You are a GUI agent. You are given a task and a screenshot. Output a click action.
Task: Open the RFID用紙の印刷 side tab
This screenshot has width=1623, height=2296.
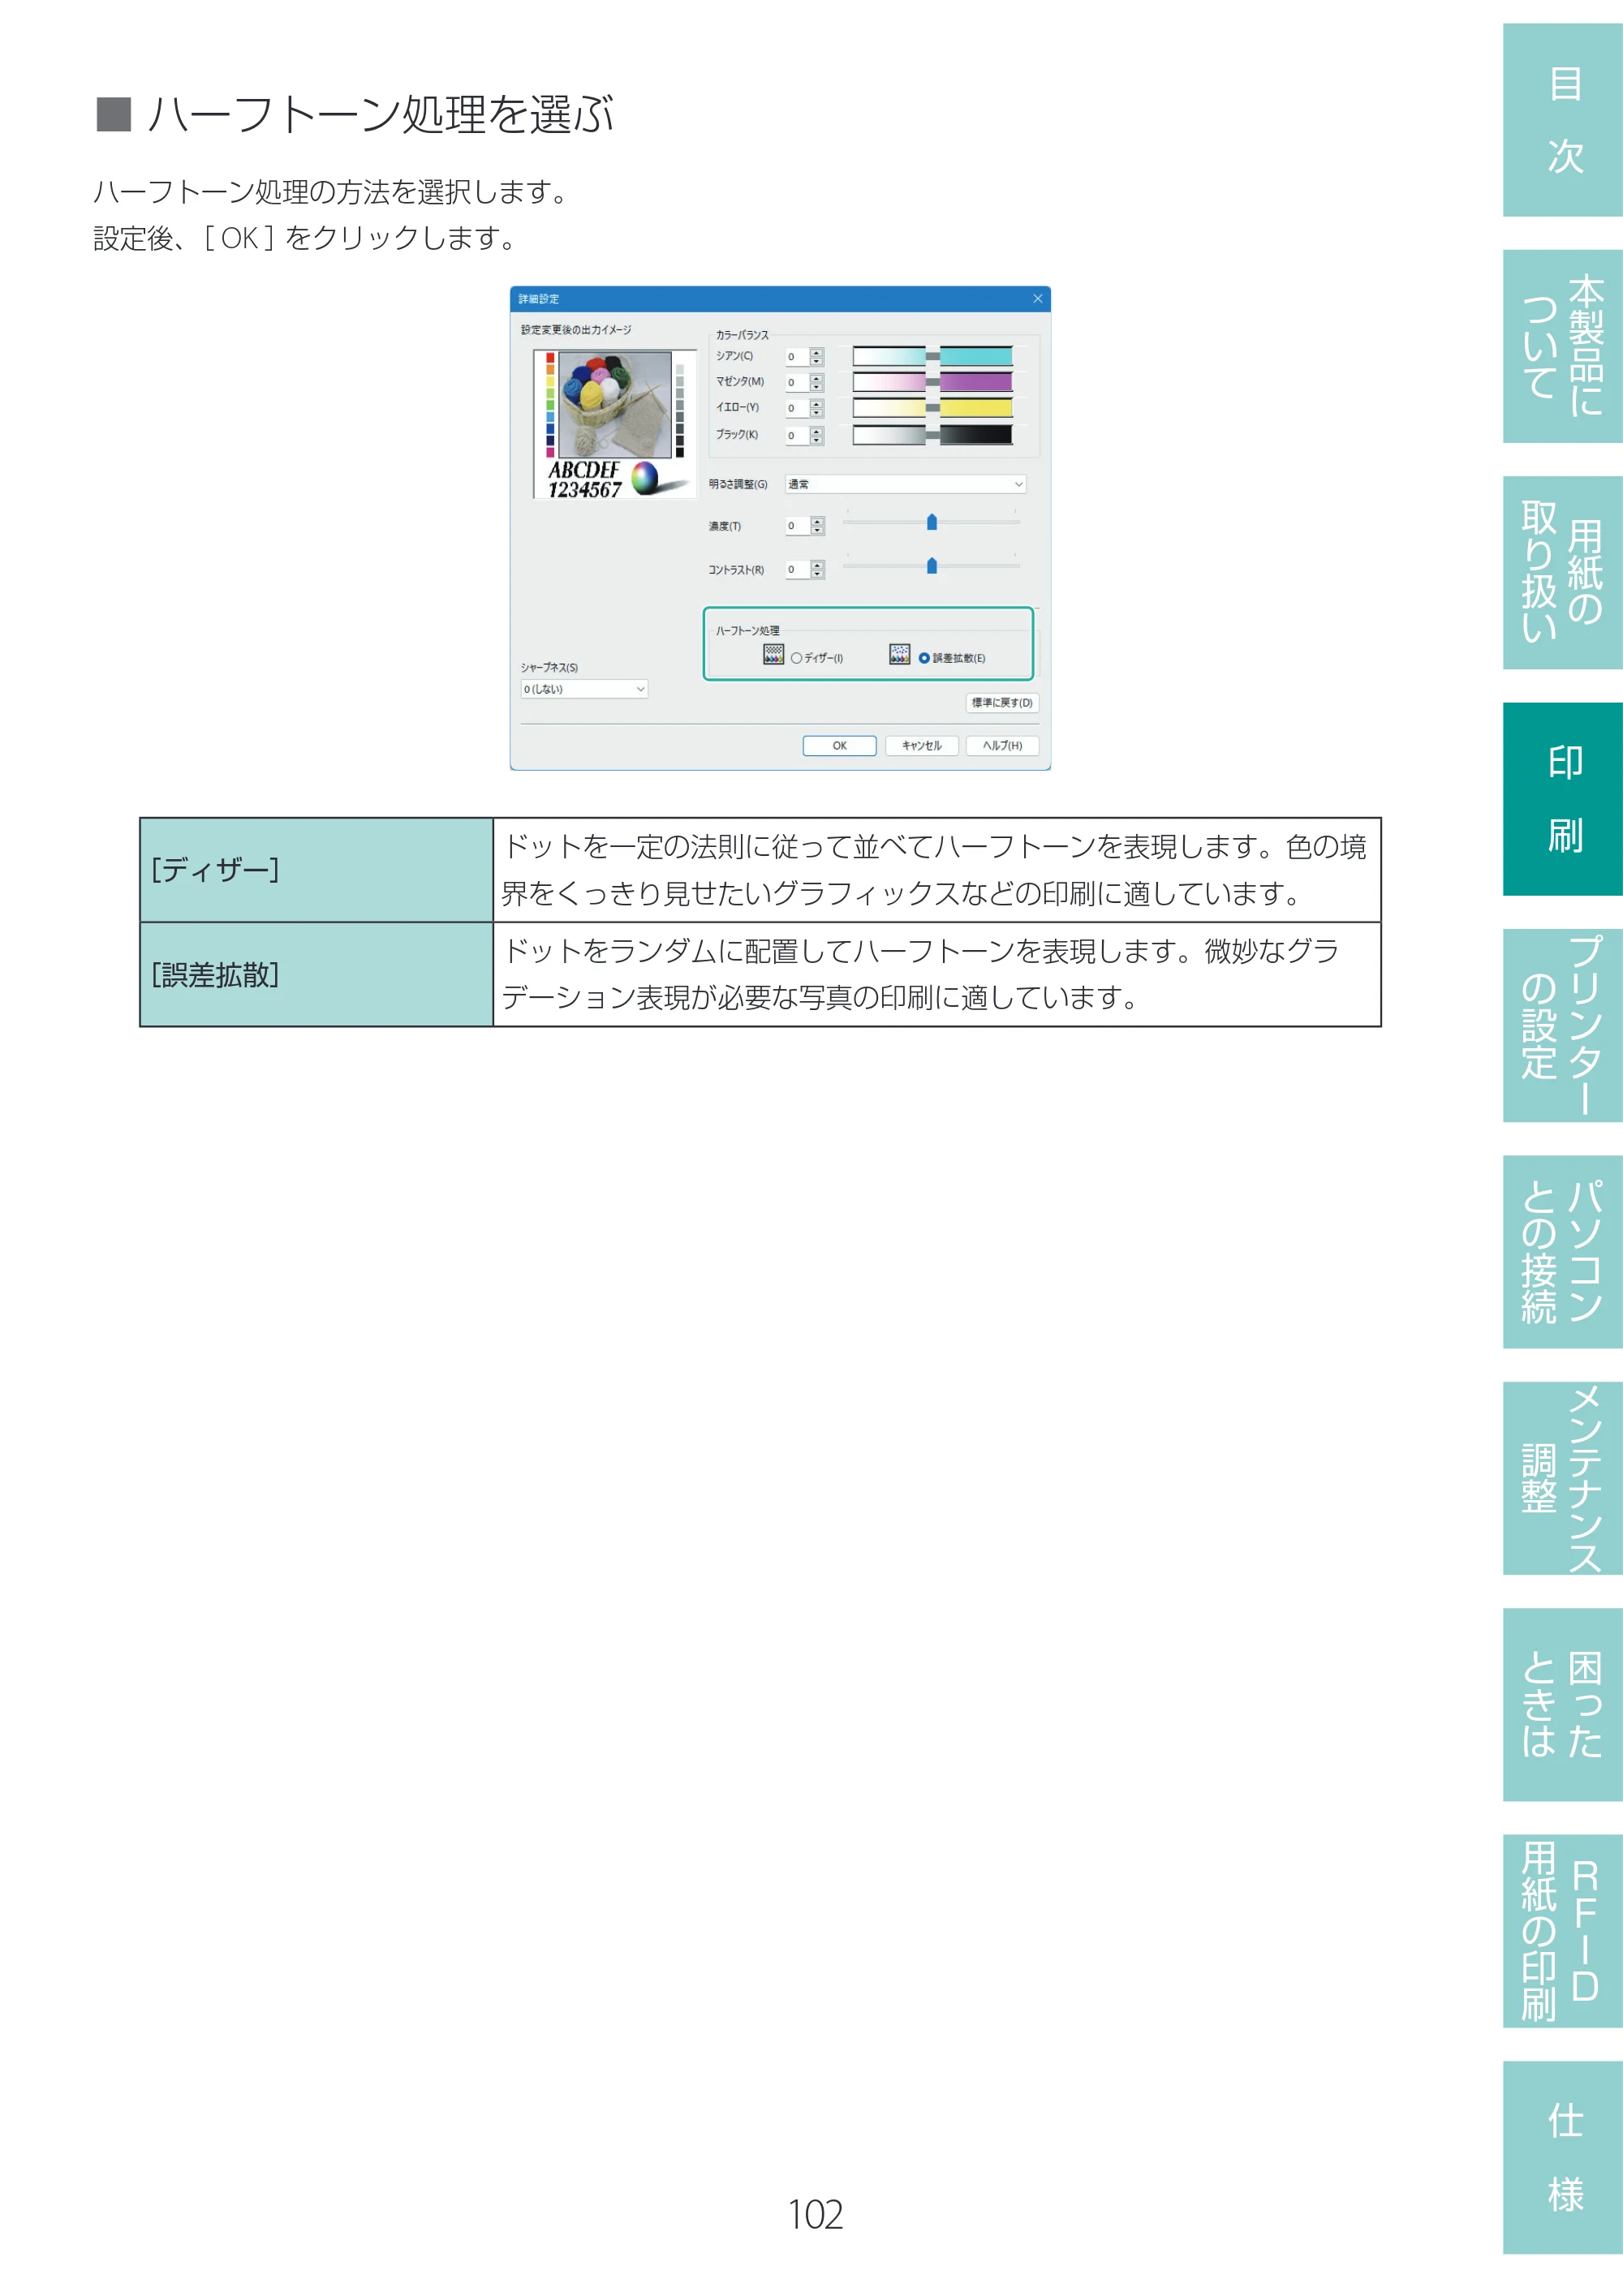pos(1563,1932)
